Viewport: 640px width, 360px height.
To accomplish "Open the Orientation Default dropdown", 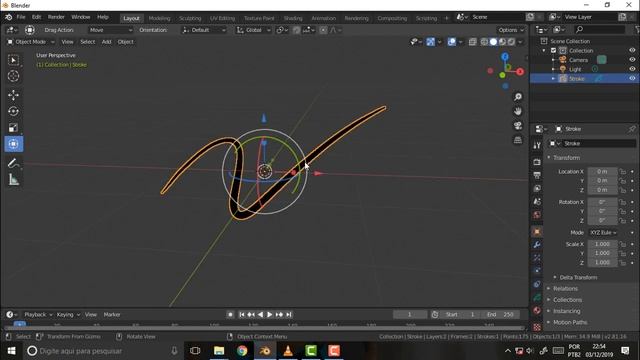I will [x=204, y=30].
